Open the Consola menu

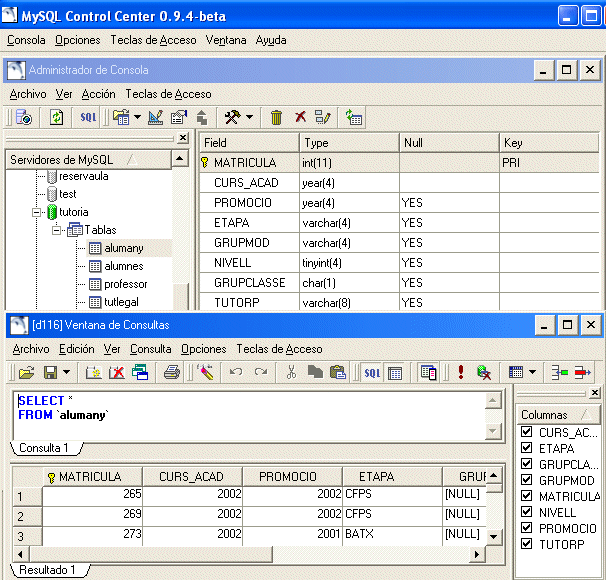tap(26, 40)
